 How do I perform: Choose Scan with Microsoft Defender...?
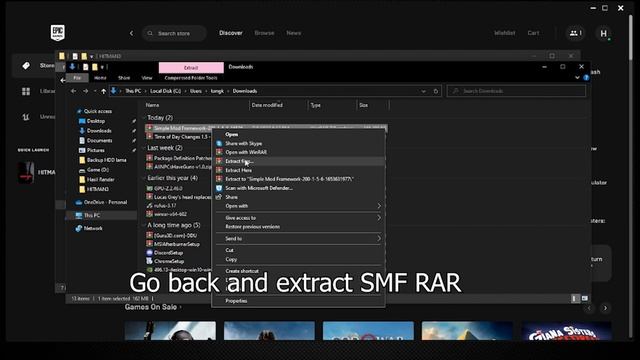tap(299, 188)
